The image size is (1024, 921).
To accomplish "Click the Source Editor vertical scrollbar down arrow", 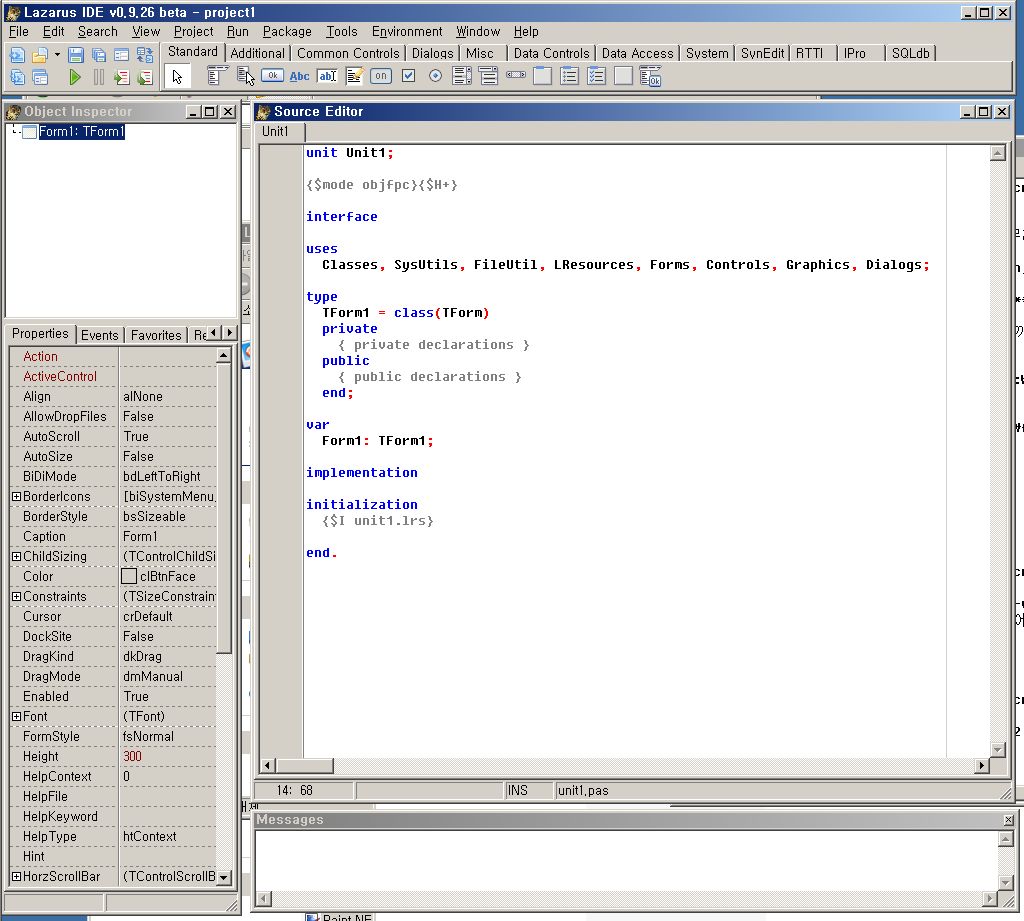I will (x=998, y=750).
